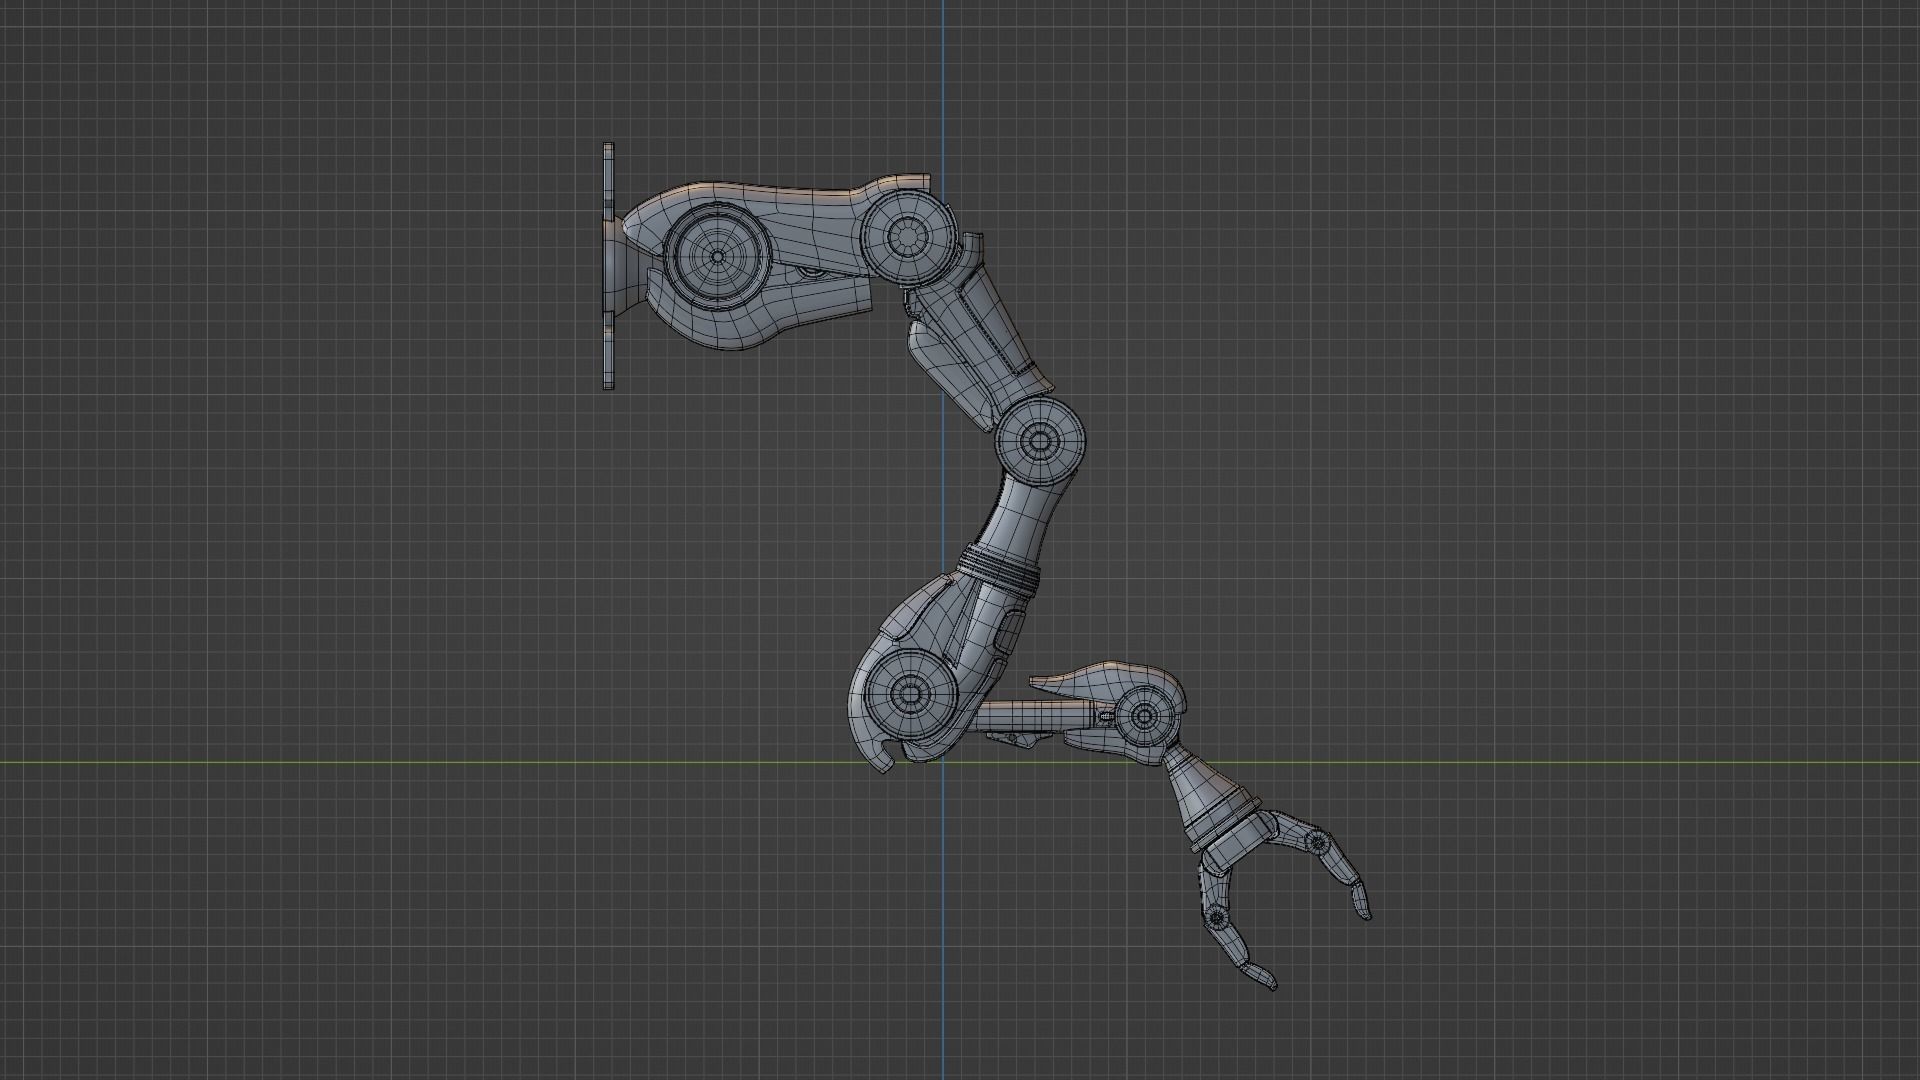Click the lower gripper claw finger tip

pyautogui.click(x=1260, y=977)
